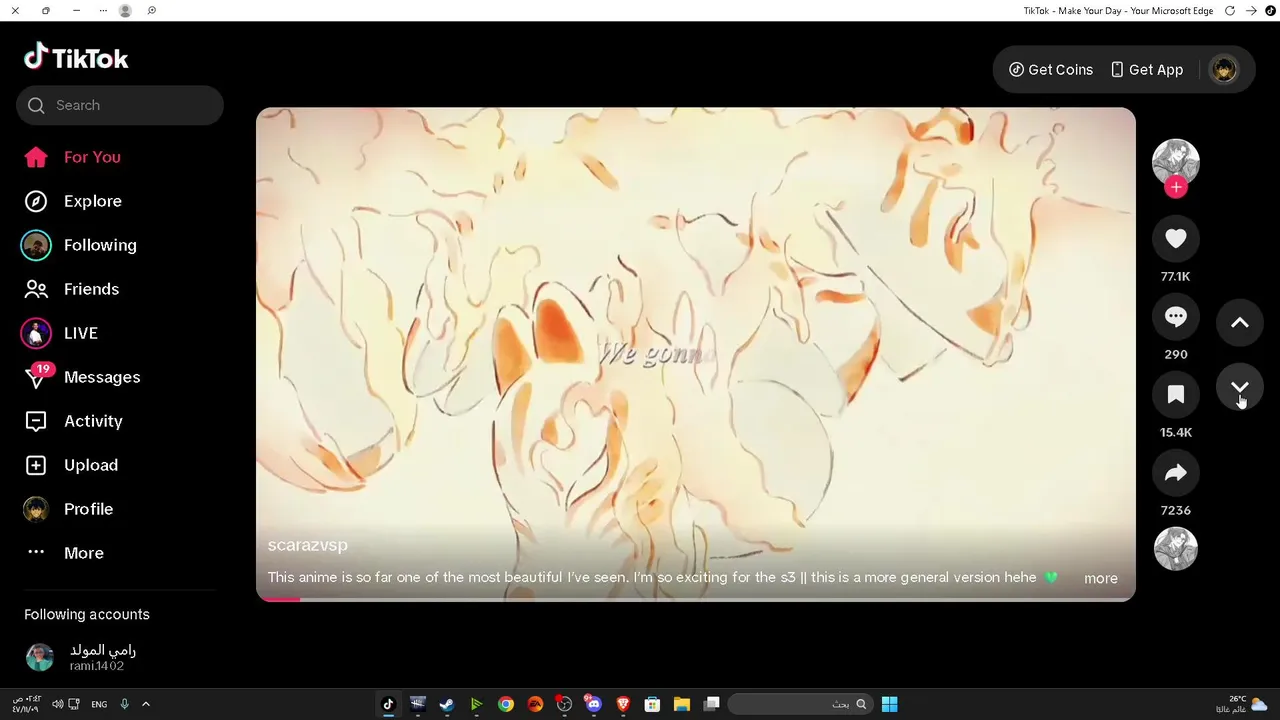The width and height of the screenshot is (1280, 720).
Task: Click the TikTok logo
Action: 76,57
